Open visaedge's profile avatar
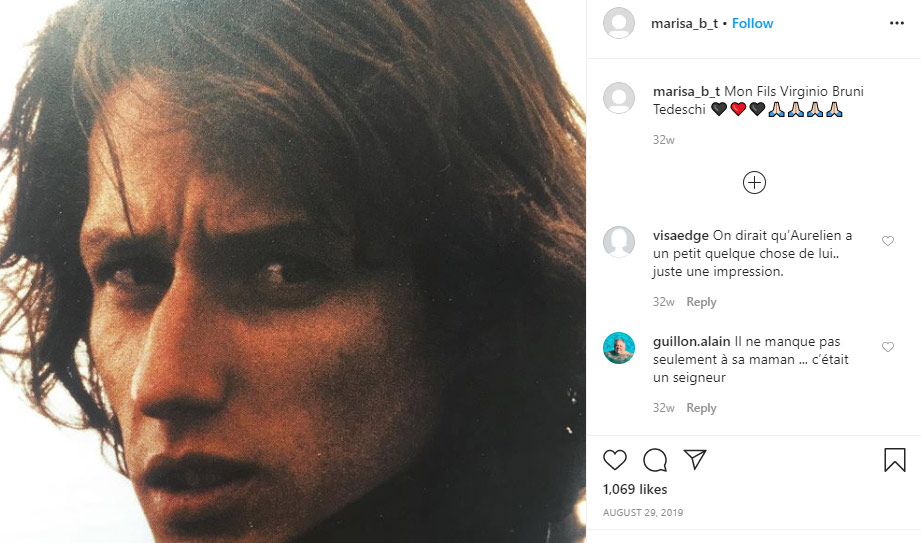921x543 pixels. (x=619, y=242)
